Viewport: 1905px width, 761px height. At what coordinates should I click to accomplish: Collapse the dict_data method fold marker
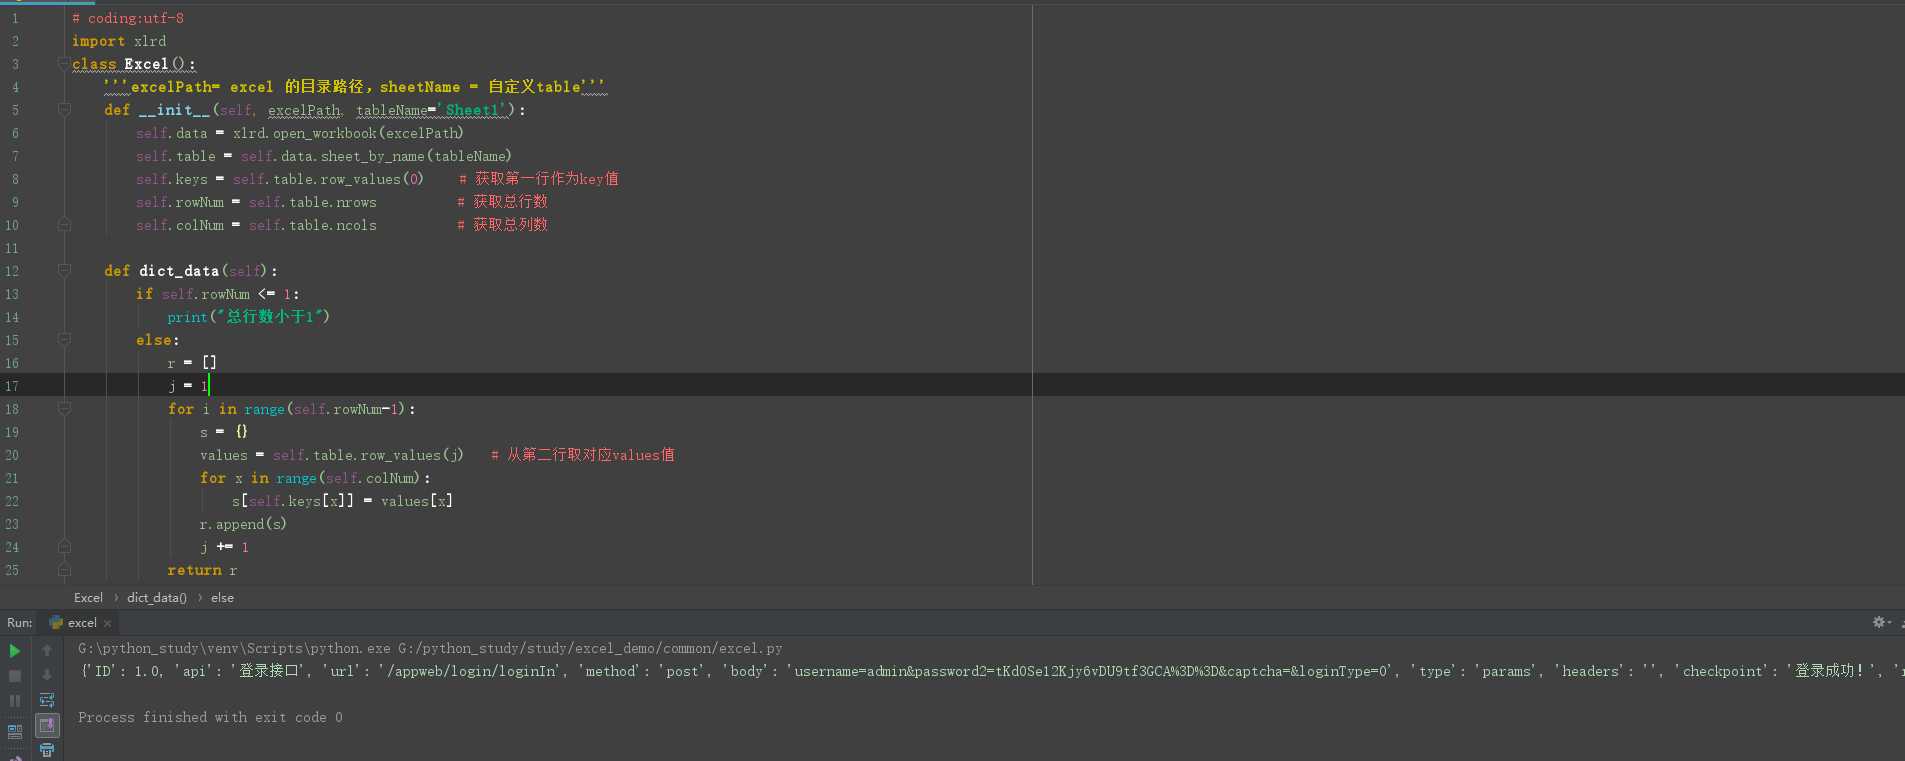click(x=64, y=271)
